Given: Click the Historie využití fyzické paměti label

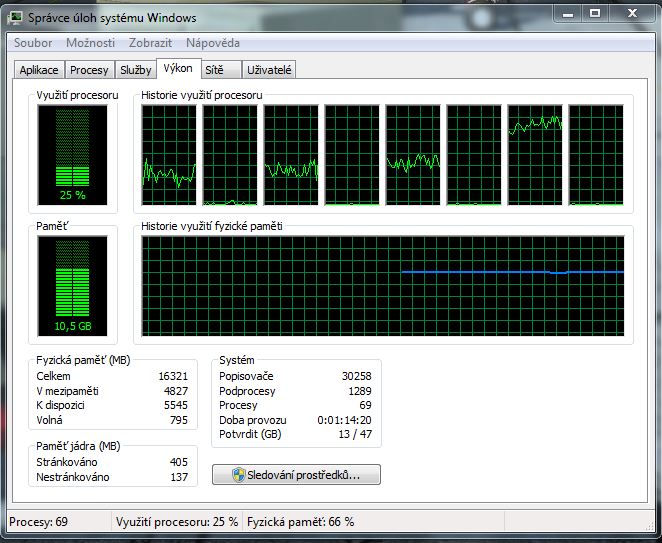Looking at the screenshot, I should point(212,226).
